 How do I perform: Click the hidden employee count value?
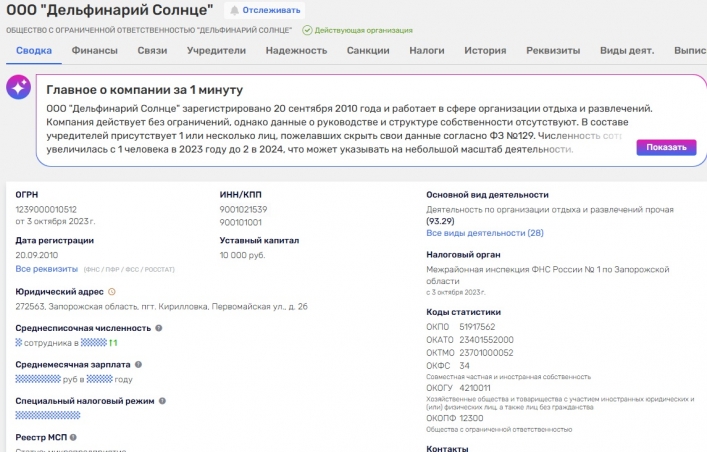(x=20, y=342)
